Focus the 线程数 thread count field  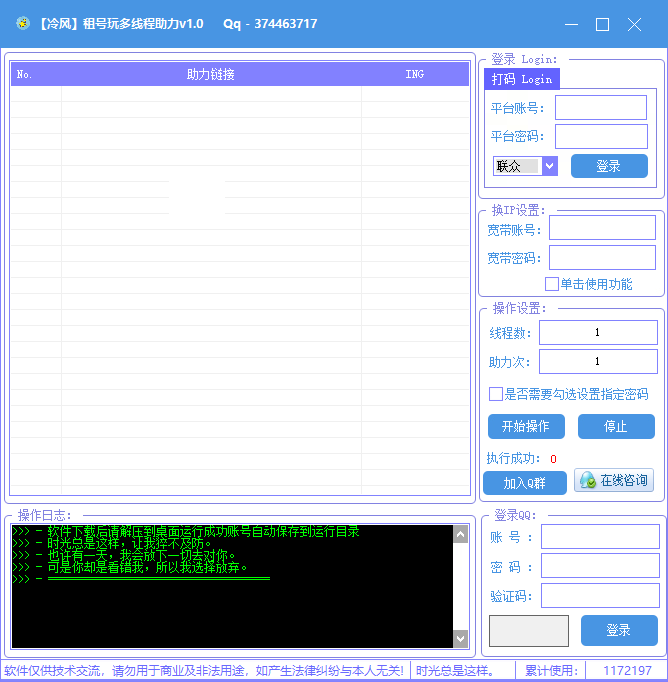coord(598,332)
